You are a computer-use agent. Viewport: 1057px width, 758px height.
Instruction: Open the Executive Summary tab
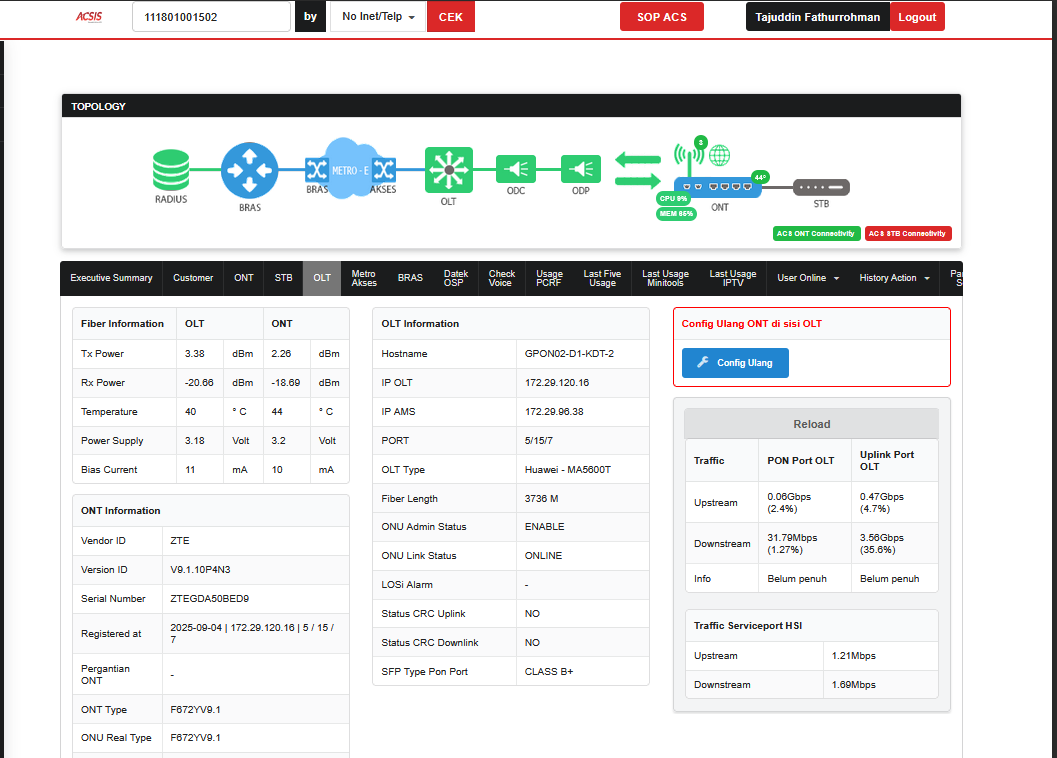coord(111,278)
